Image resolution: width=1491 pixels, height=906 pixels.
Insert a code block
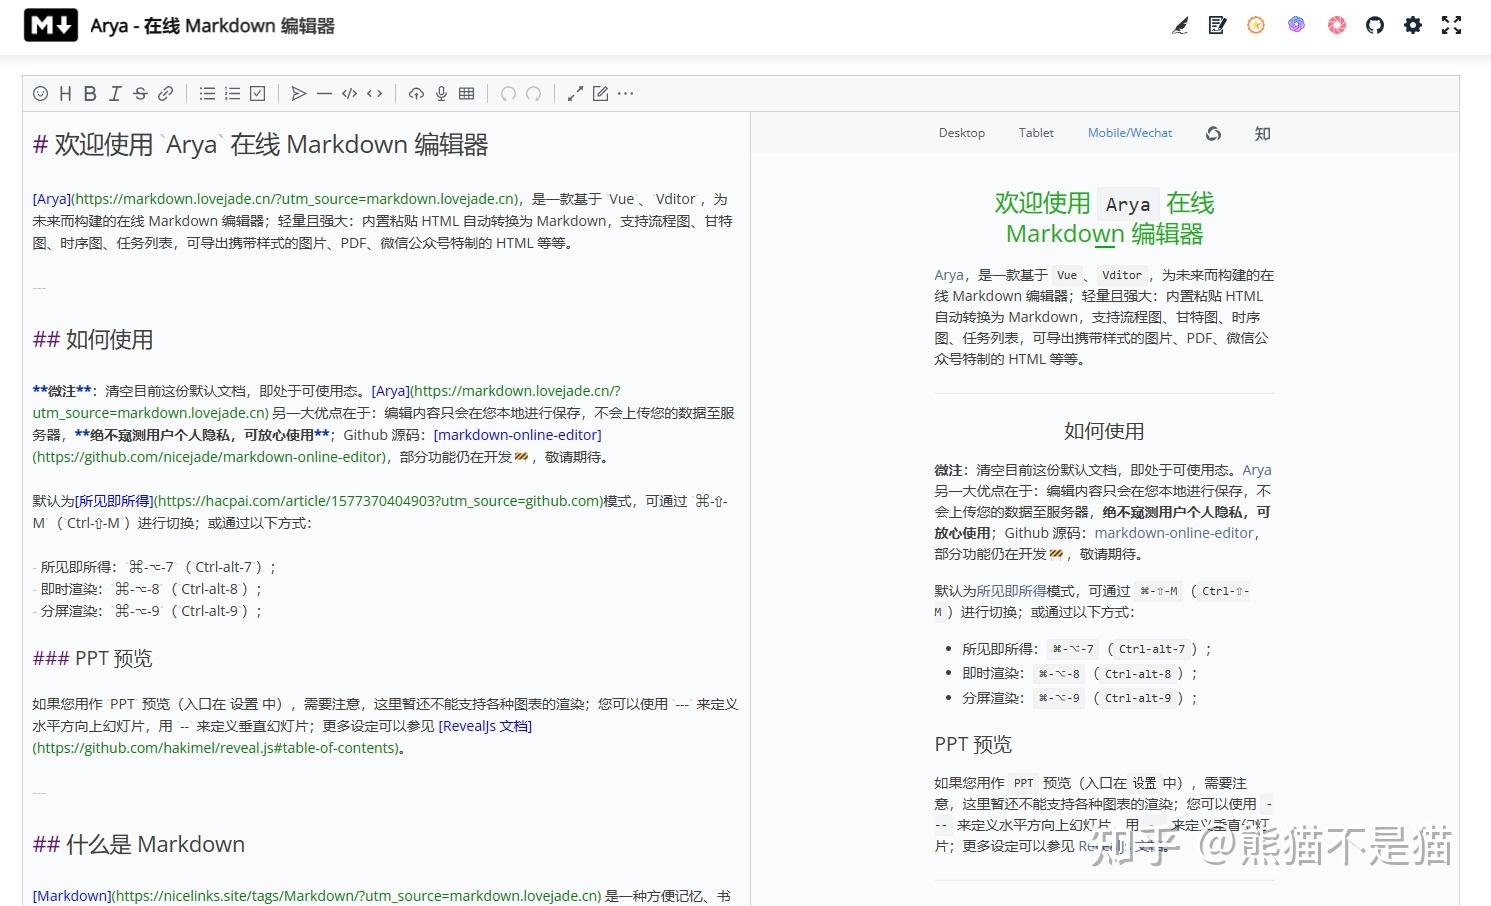tap(349, 93)
